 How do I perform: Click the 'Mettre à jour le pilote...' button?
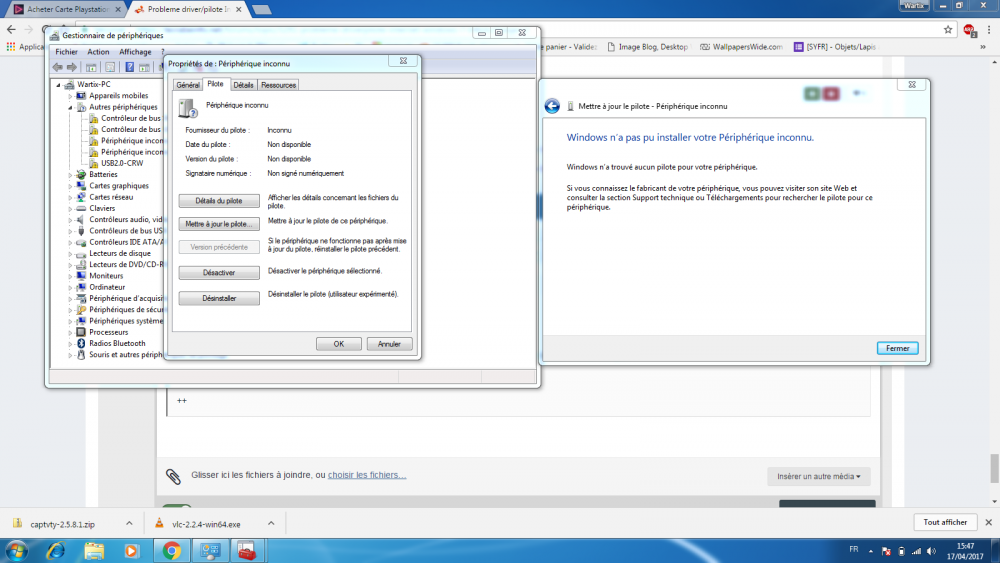pos(219,223)
